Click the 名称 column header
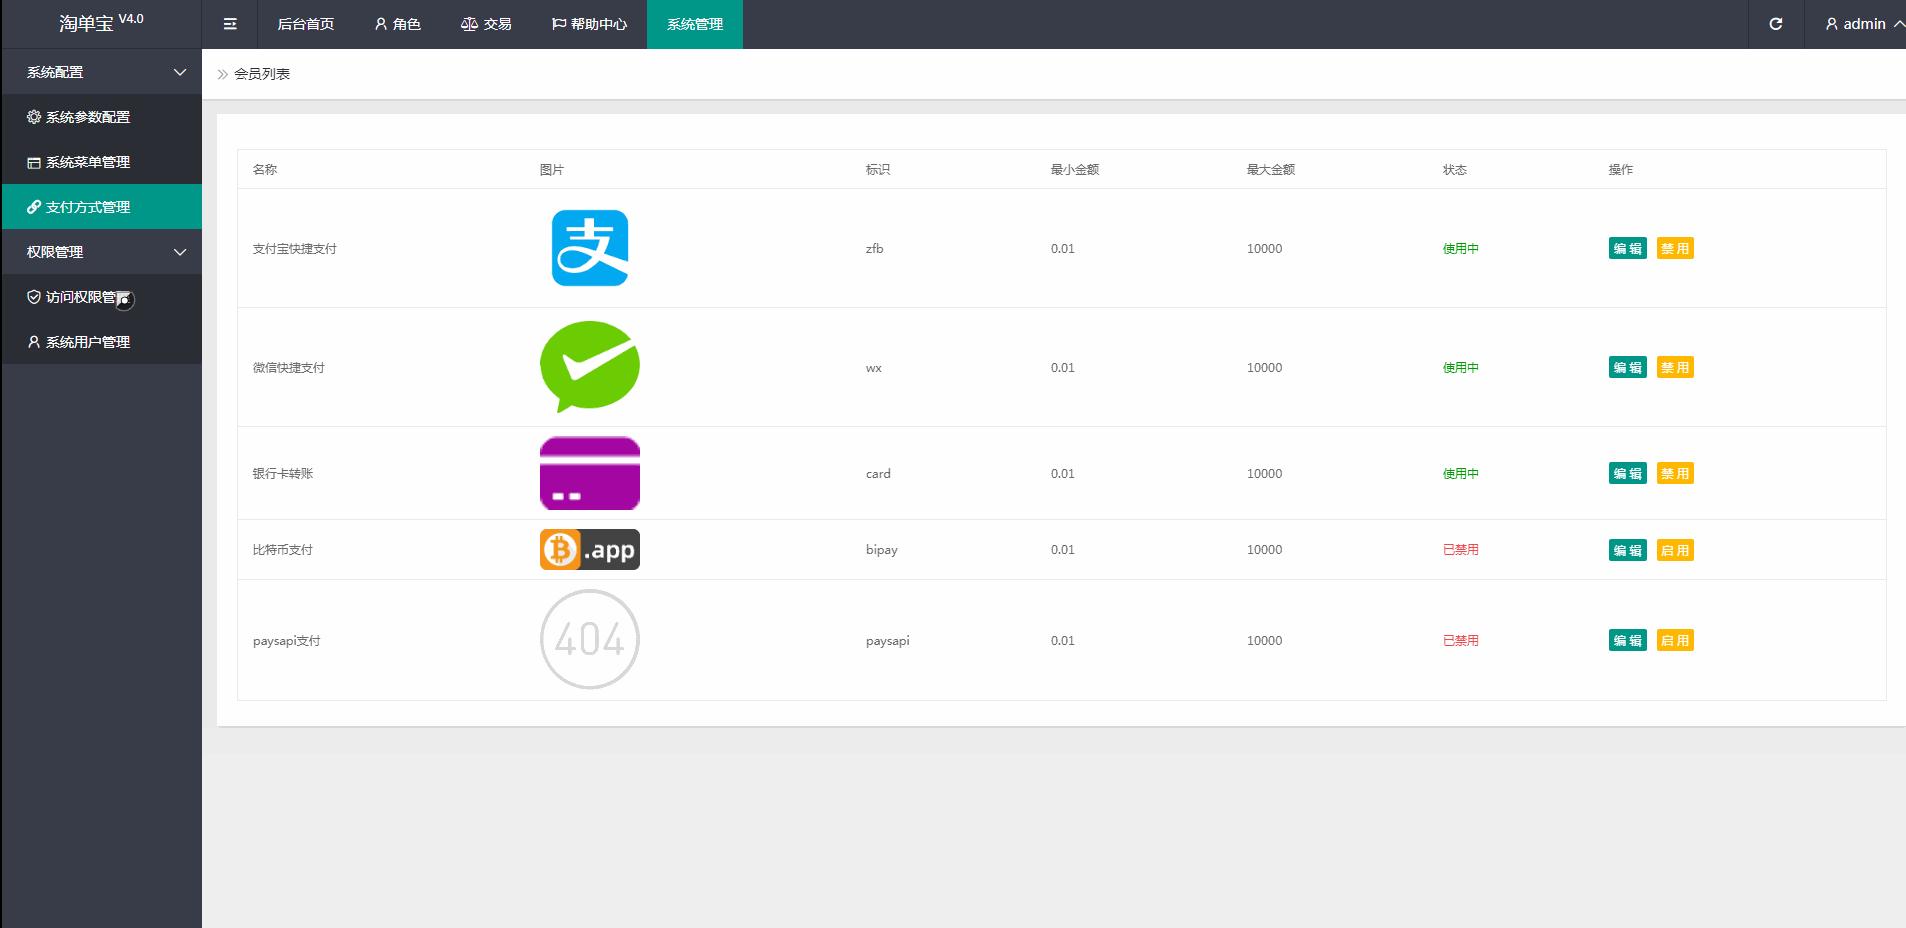This screenshot has height=928, width=1906. (x=265, y=170)
